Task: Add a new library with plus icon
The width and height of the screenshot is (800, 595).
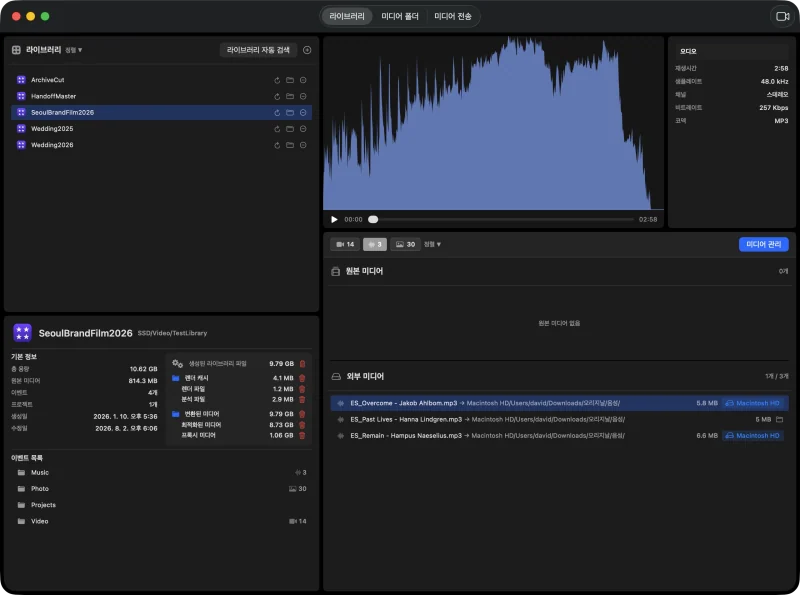Action: point(307,50)
